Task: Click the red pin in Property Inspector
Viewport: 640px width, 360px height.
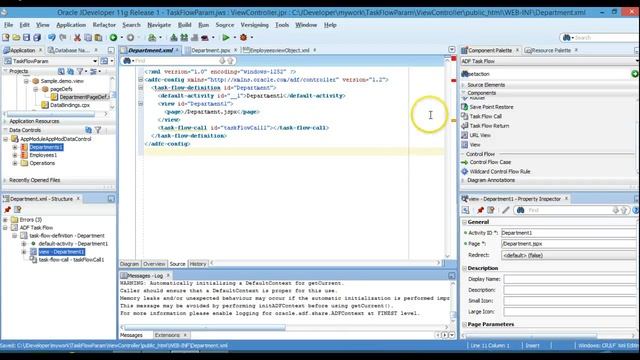Action: (480, 210)
